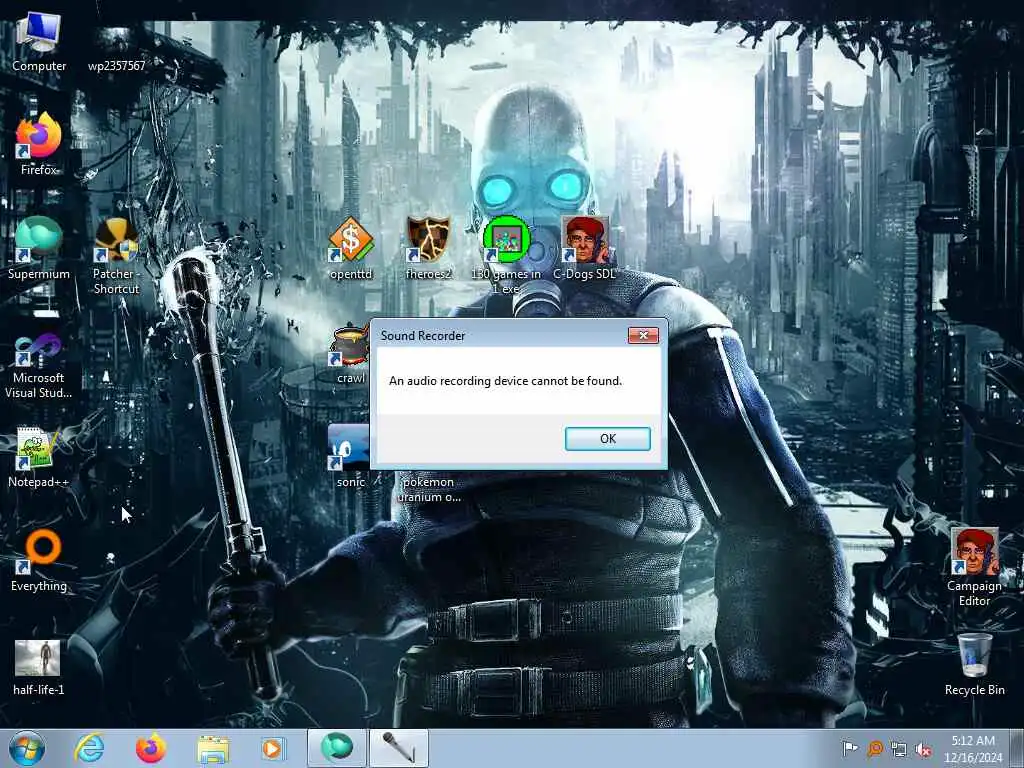Select the Patcher - Shortcut icon
This screenshot has height=768, width=1024.
point(116,256)
